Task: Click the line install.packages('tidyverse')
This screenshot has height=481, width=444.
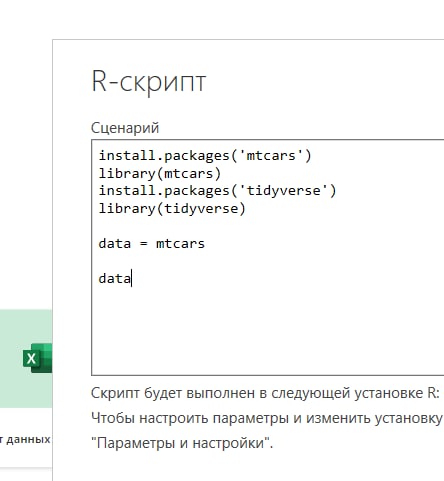Action: coord(217,191)
